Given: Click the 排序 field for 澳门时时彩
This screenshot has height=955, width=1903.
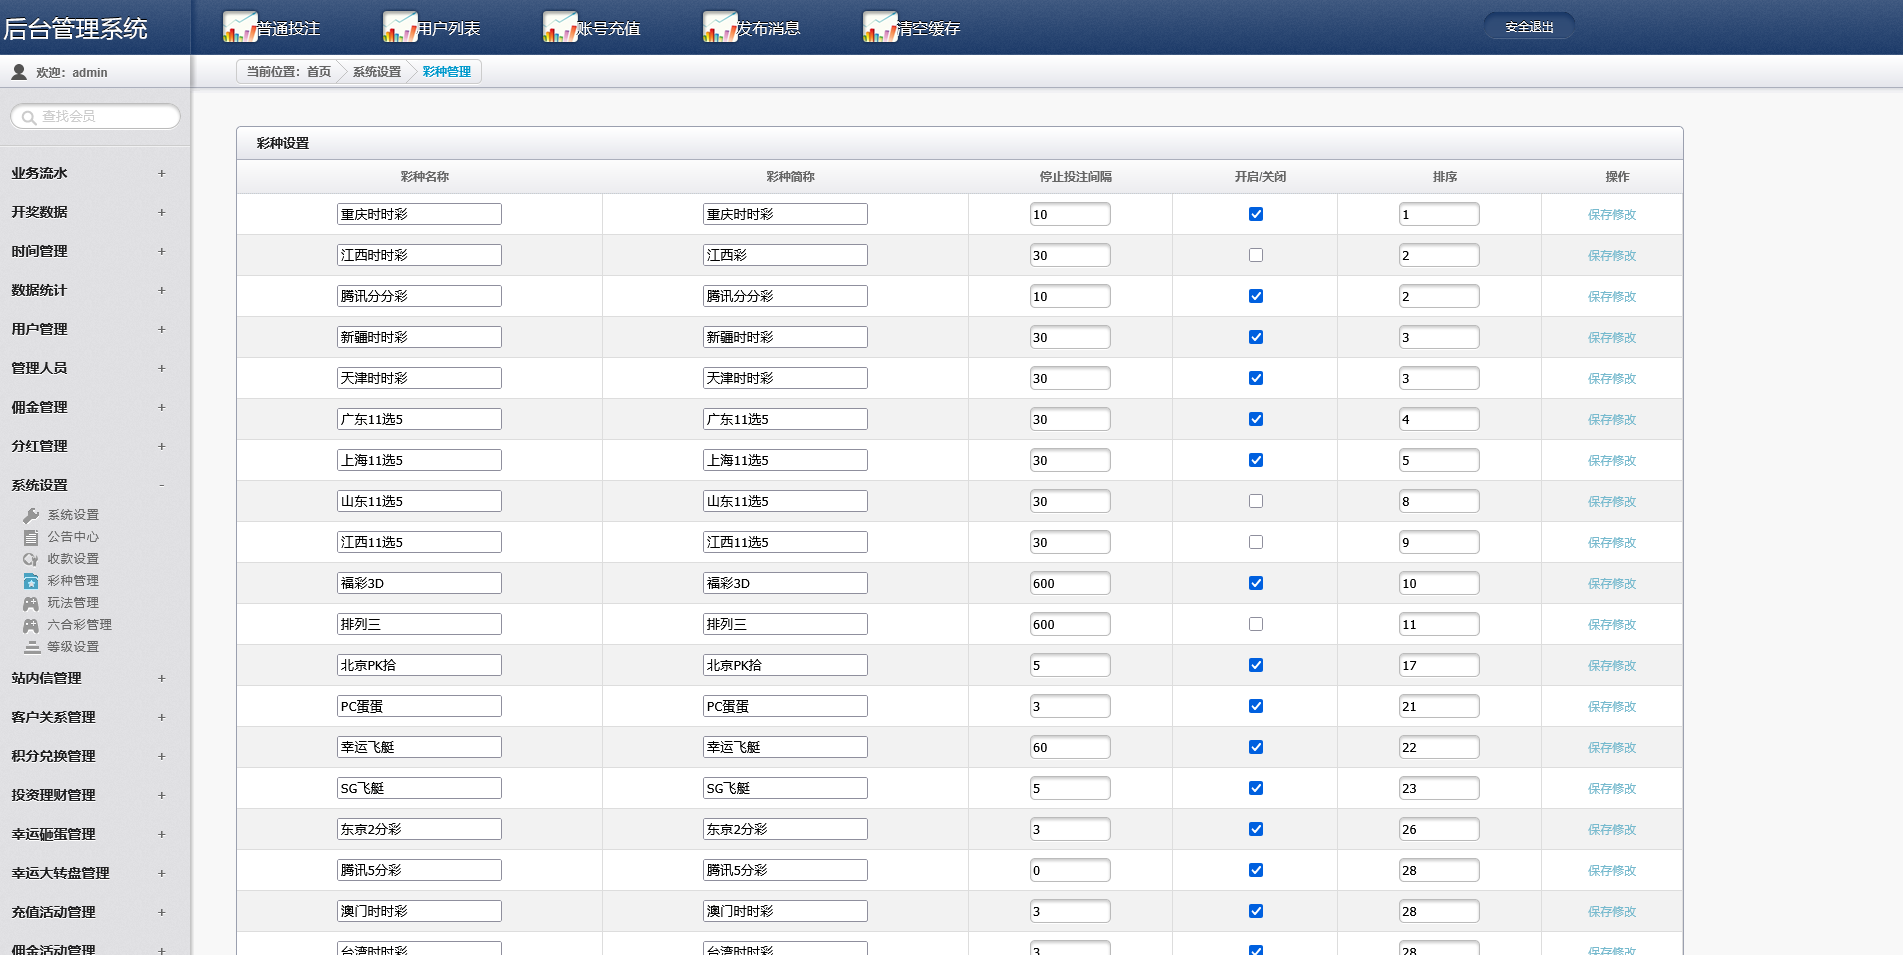Looking at the screenshot, I should (1439, 911).
